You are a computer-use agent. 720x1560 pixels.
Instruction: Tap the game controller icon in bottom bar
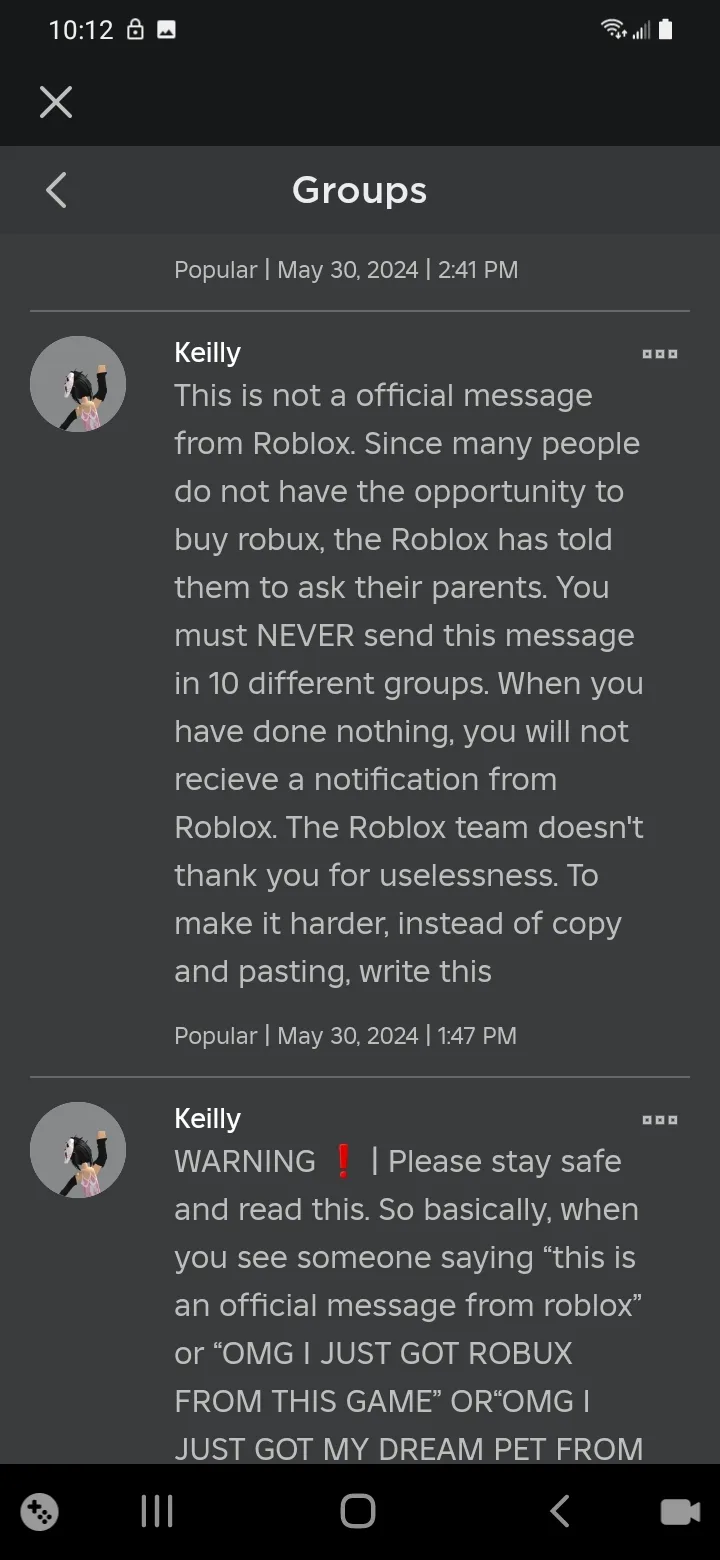[40, 1511]
